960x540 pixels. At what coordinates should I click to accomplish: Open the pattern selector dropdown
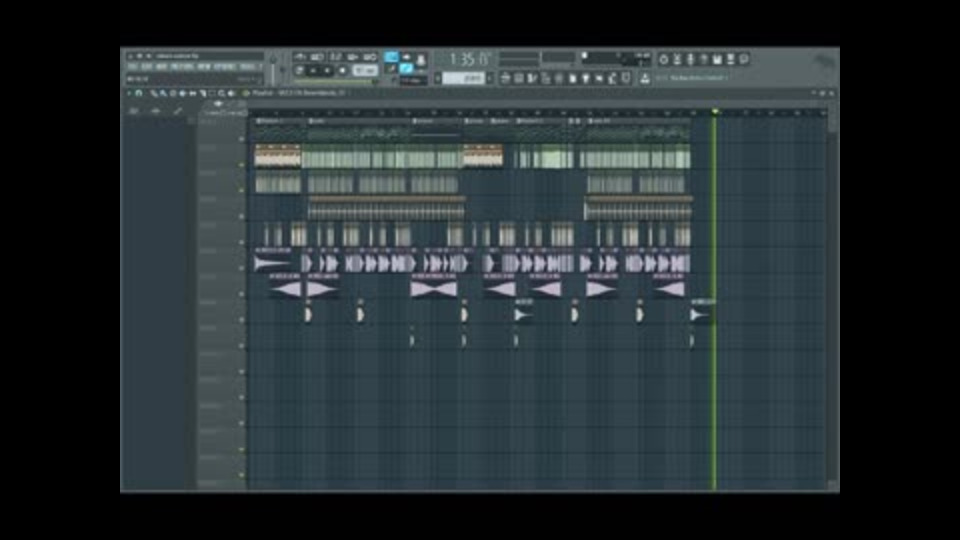[x=463, y=78]
